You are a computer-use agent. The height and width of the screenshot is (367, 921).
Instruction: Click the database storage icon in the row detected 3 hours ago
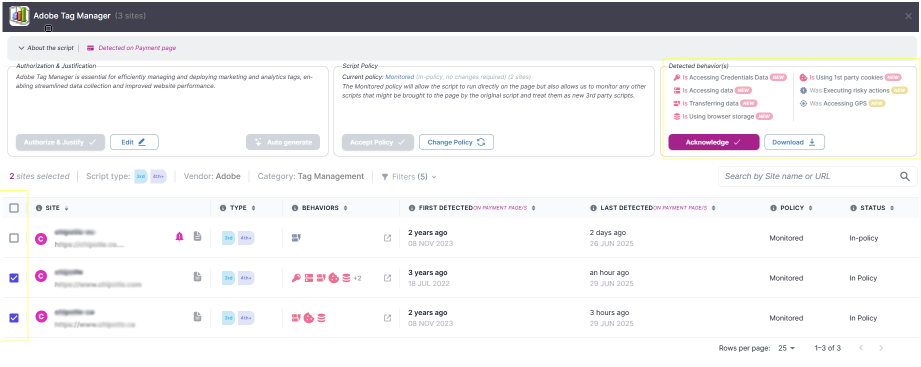click(x=321, y=318)
